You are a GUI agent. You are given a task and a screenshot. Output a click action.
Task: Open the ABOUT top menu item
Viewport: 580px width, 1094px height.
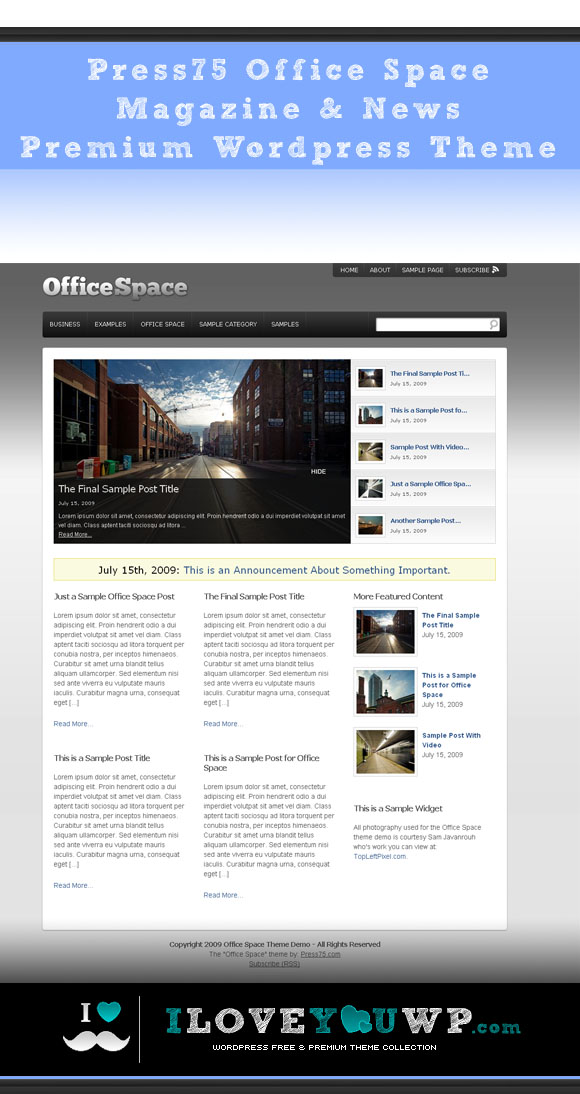[x=380, y=270]
